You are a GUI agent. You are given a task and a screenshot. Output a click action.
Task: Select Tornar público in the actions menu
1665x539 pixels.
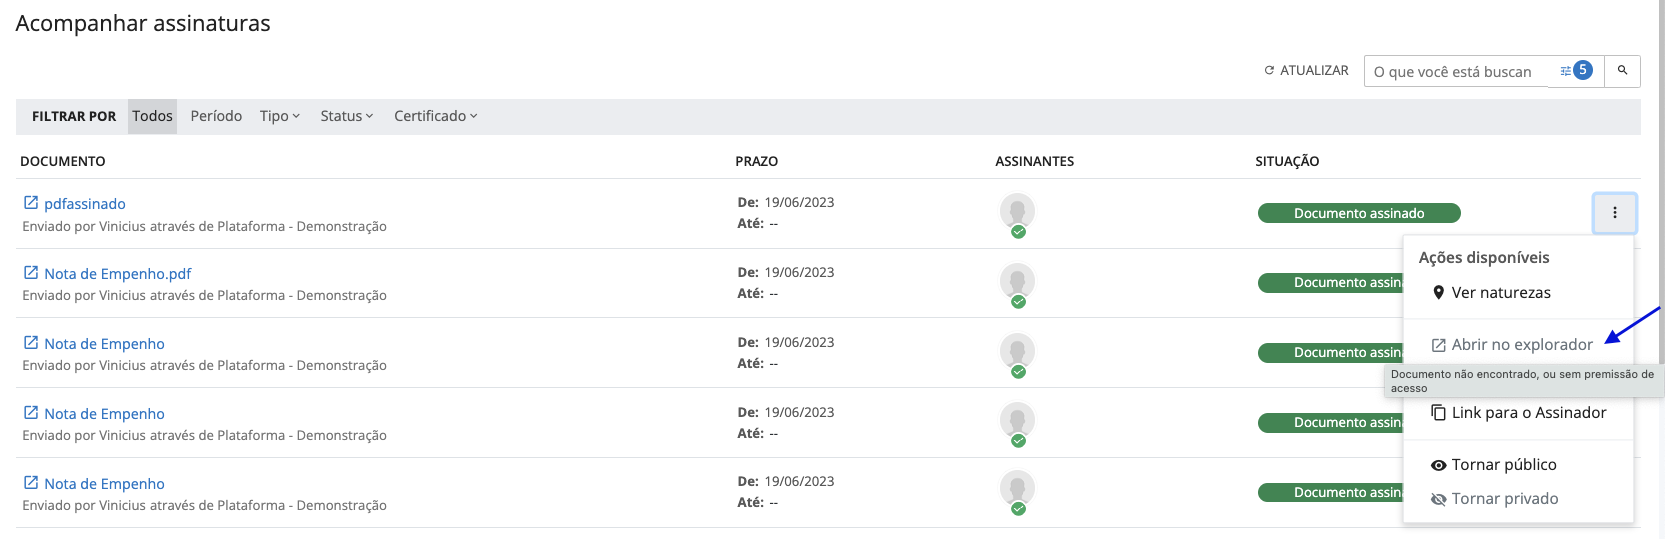pyautogui.click(x=1503, y=465)
